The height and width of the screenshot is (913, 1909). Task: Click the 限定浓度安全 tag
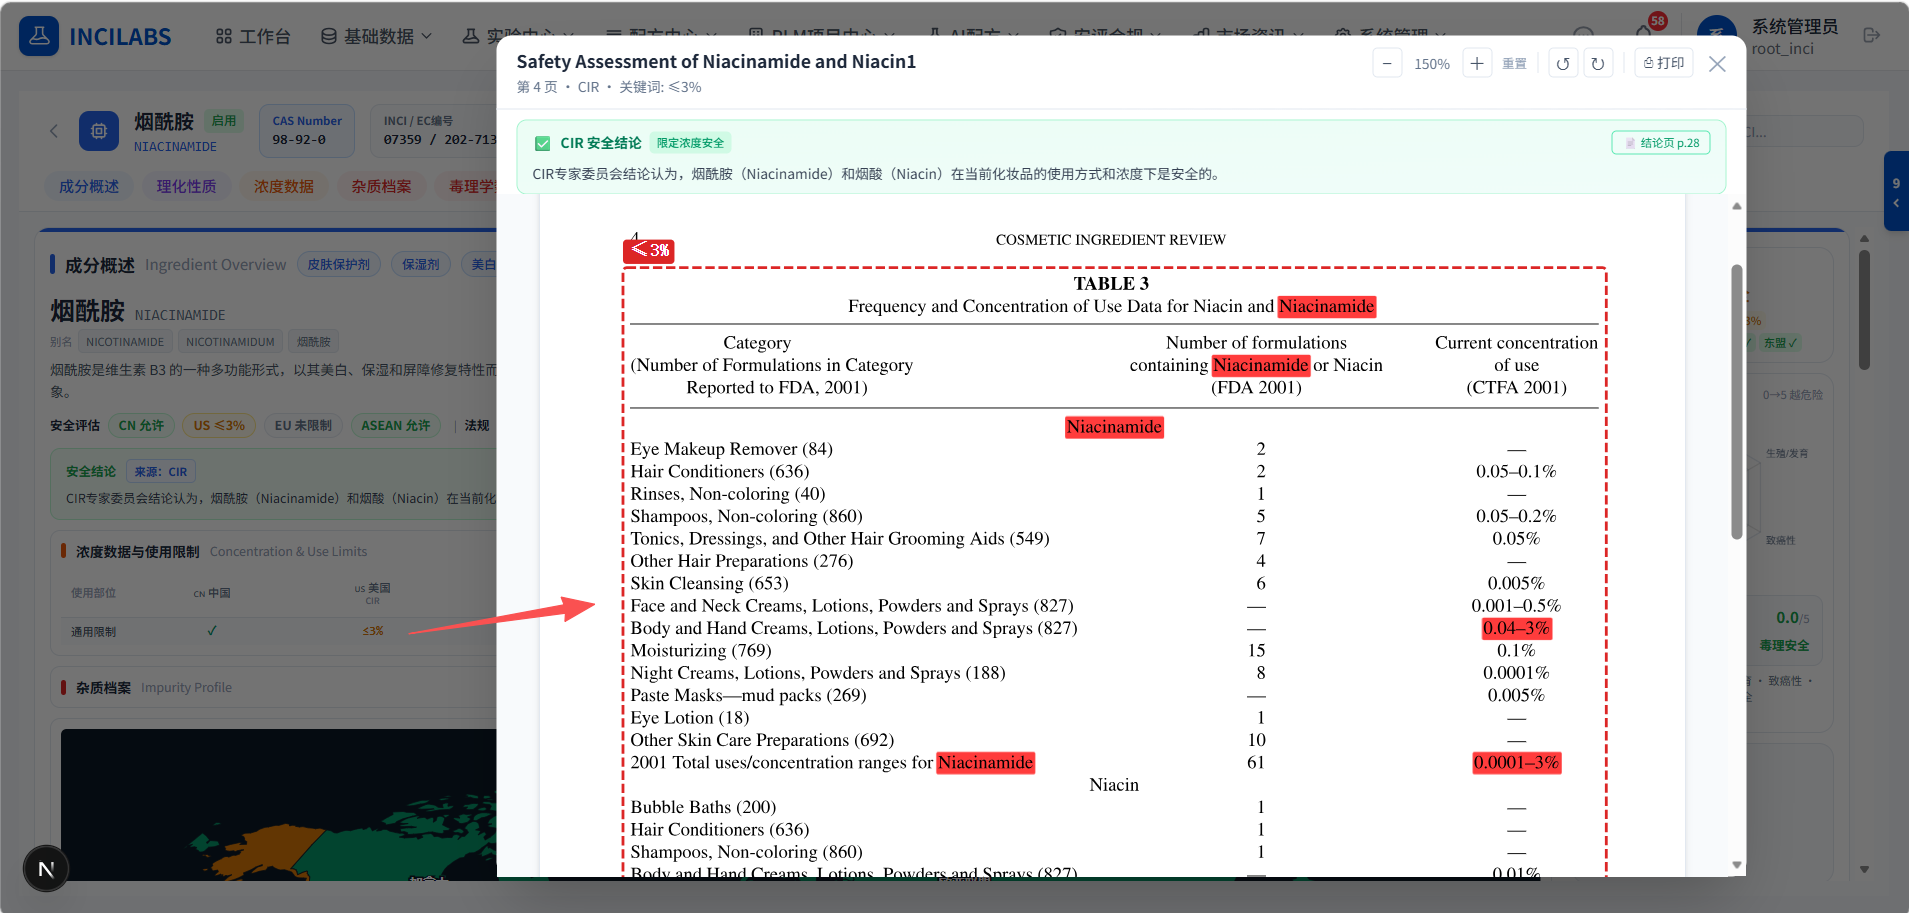(690, 143)
